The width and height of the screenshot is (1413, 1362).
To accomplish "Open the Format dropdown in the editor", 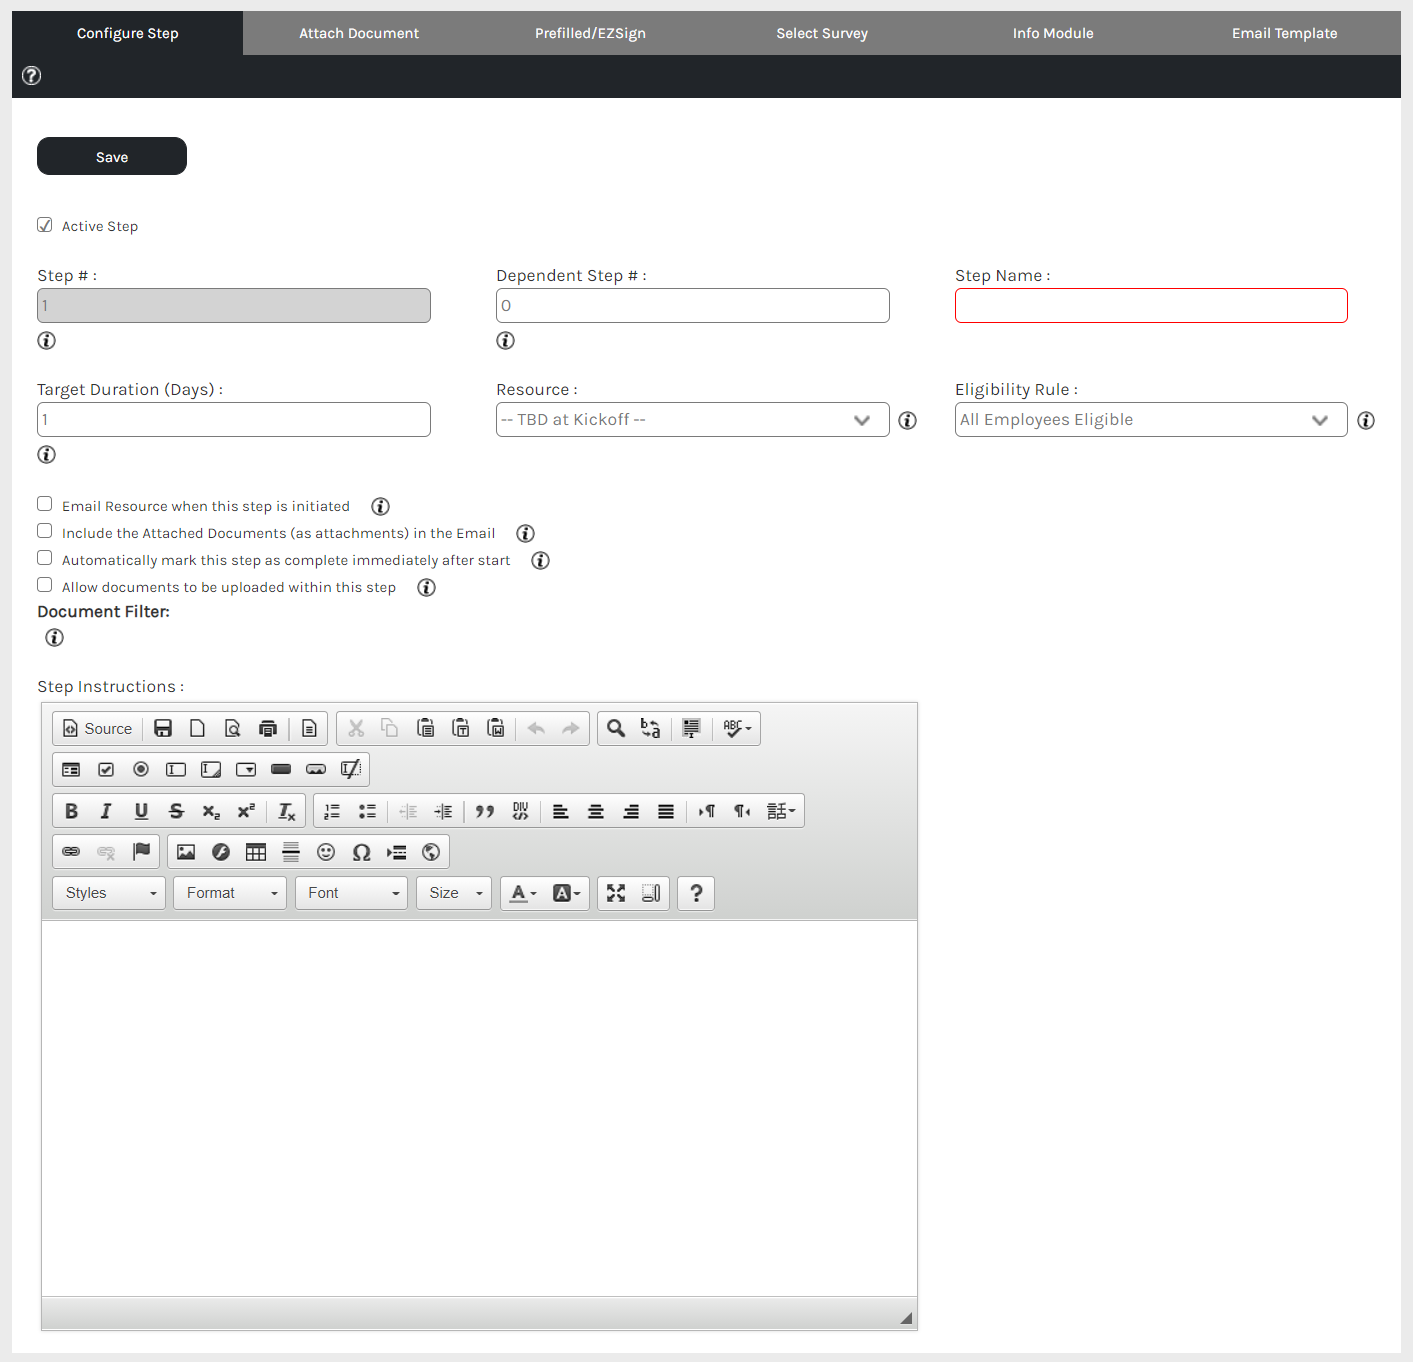I will (x=230, y=893).
